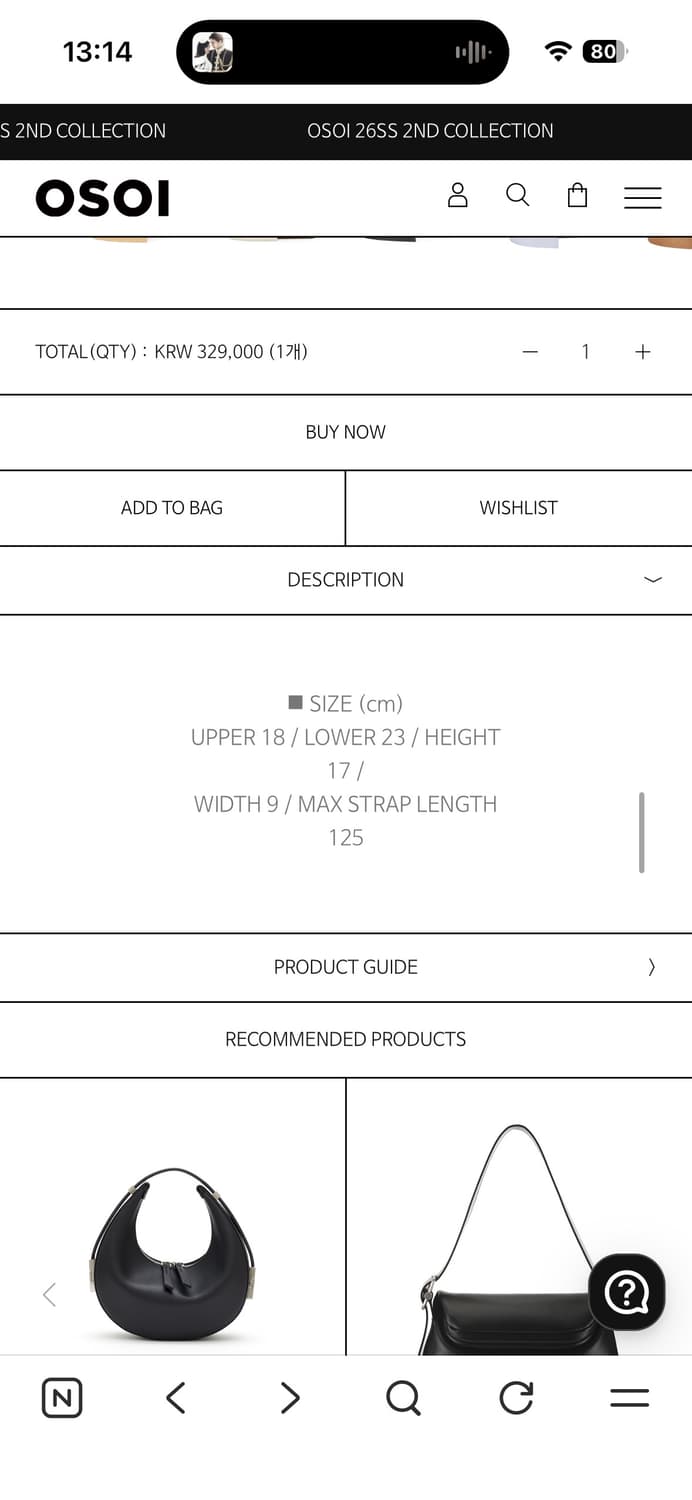Increase quantity with plus button
Viewport: 692px width, 1500px height.
(642, 352)
